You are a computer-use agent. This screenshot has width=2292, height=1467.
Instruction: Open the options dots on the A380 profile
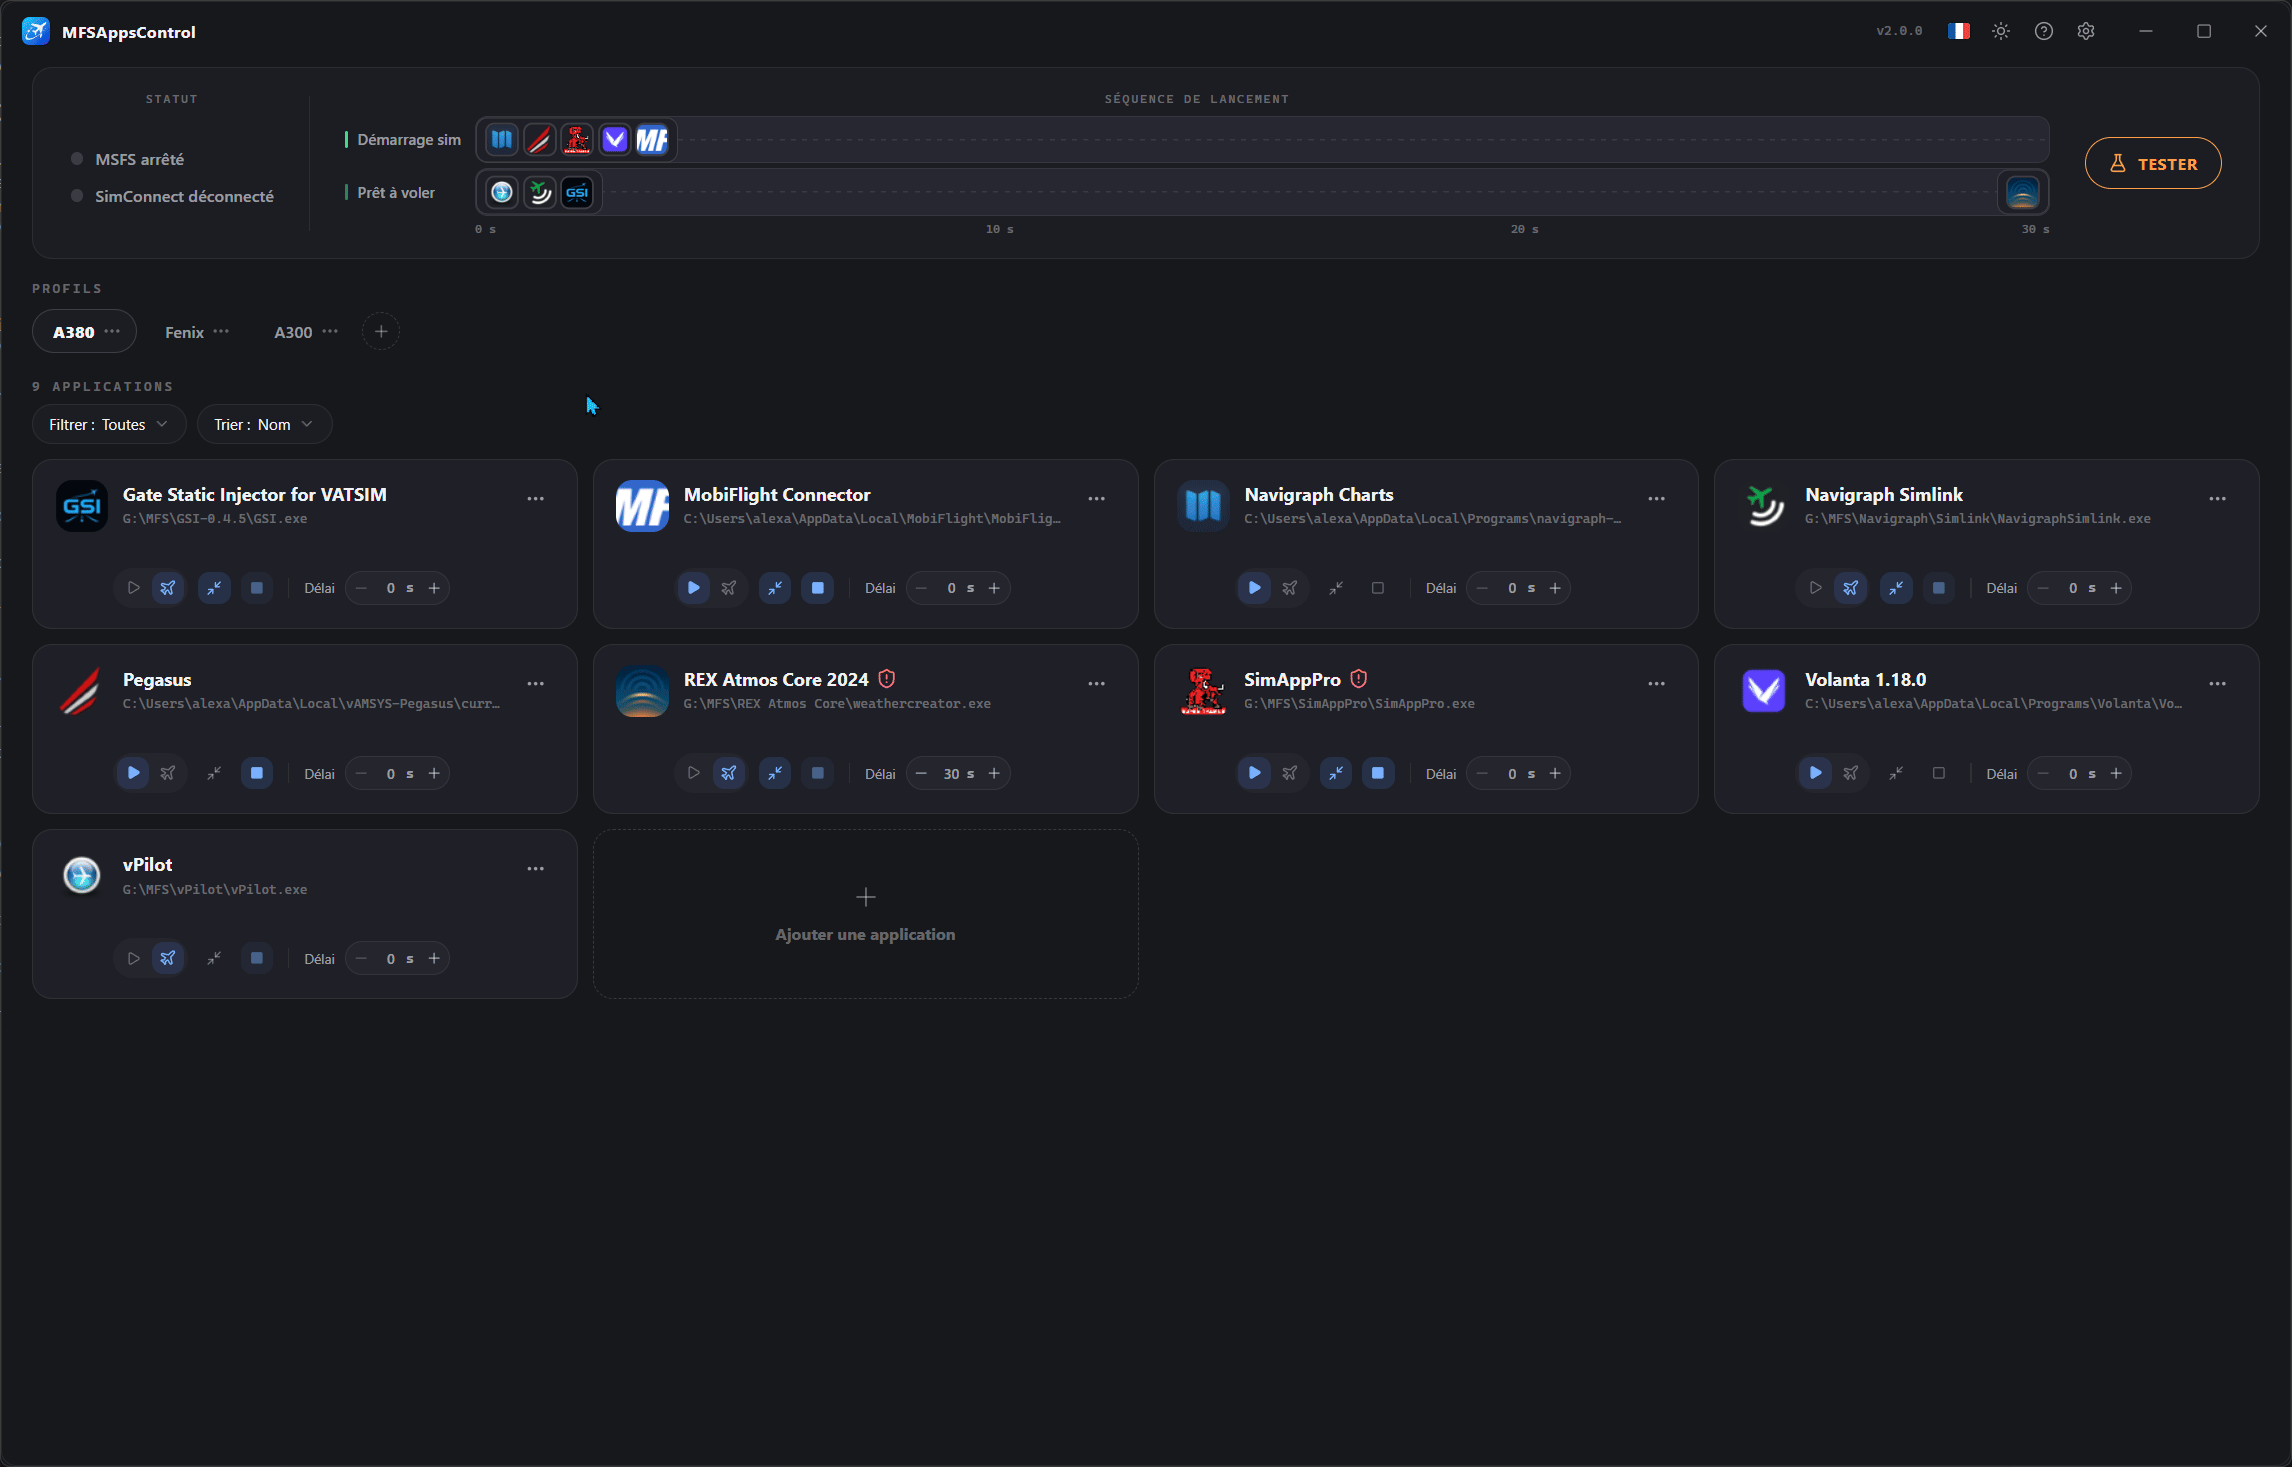tap(112, 331)
